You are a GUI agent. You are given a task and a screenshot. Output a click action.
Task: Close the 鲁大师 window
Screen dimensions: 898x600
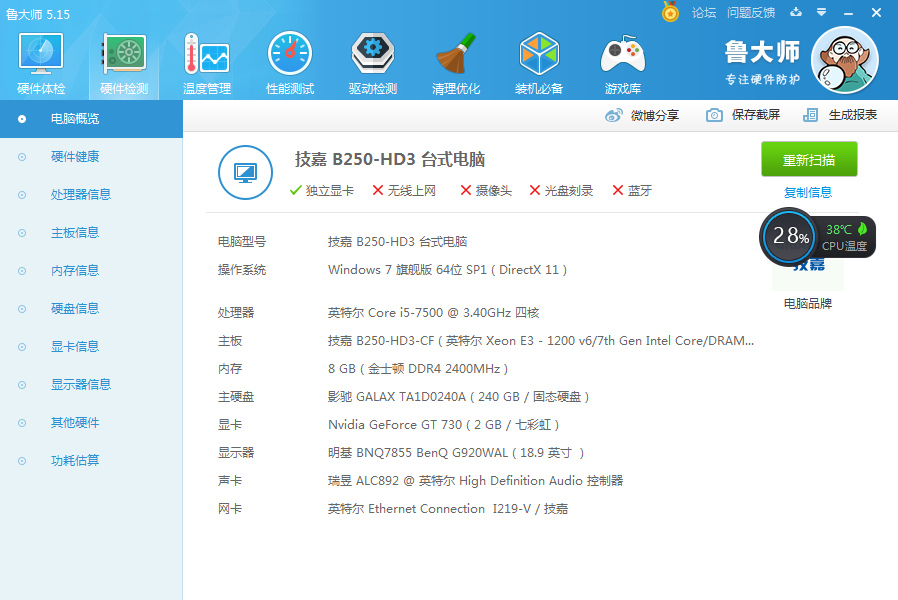pos(876,13)
